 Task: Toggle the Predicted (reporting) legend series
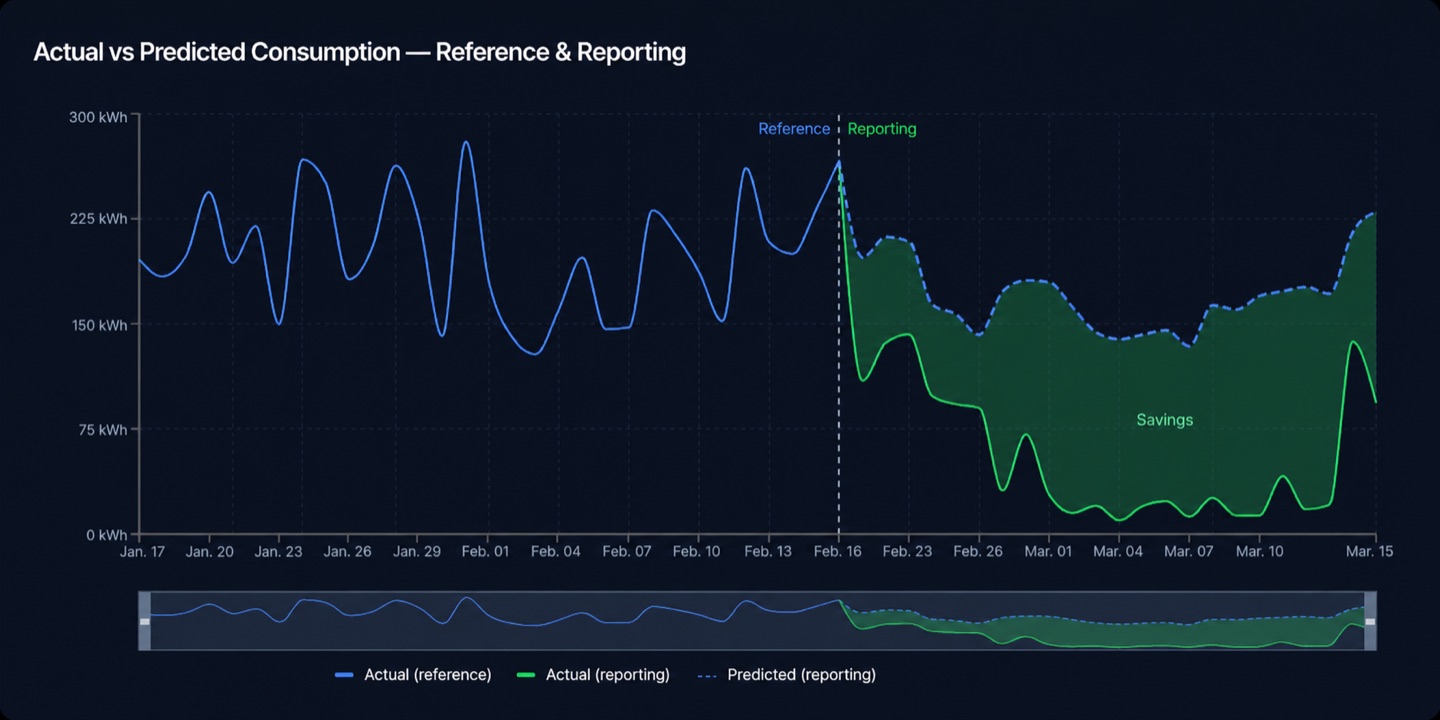[785, 675]
